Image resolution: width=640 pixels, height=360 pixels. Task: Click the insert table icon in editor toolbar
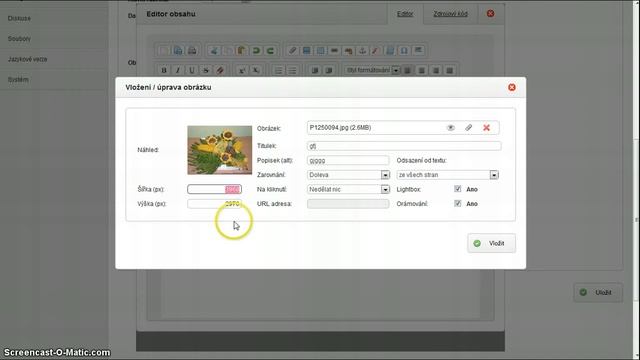click(x=320, y=51)
